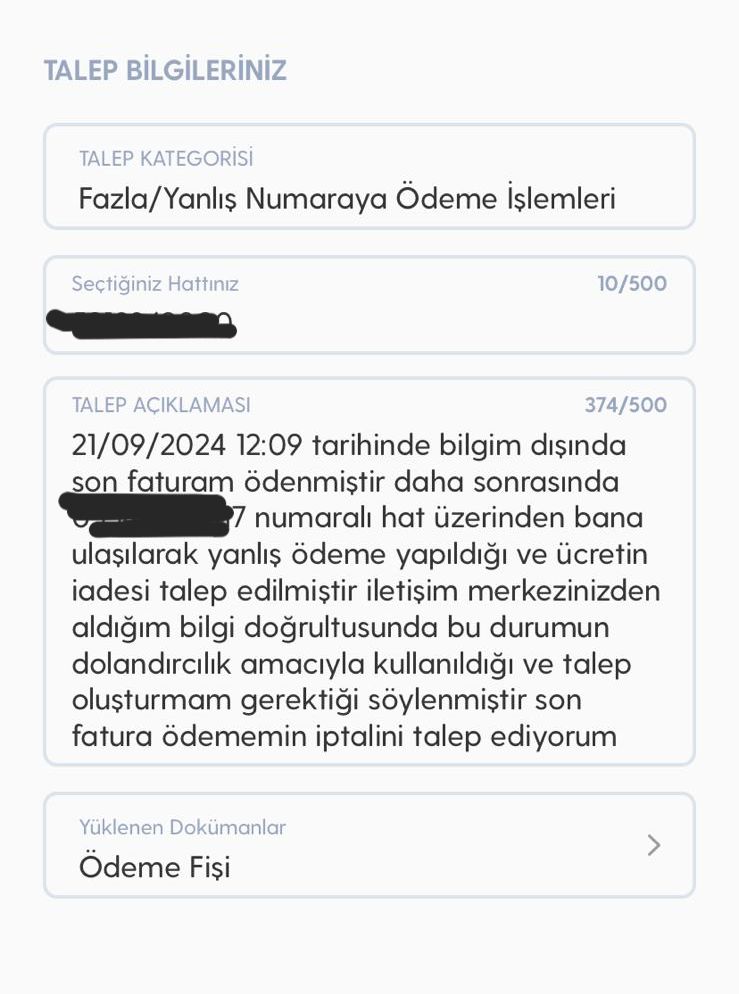The width and height of the screenshot is (739, 994).
Task: Expand the Yüklenen Dokümanlar row
Action: click(368, 846)
